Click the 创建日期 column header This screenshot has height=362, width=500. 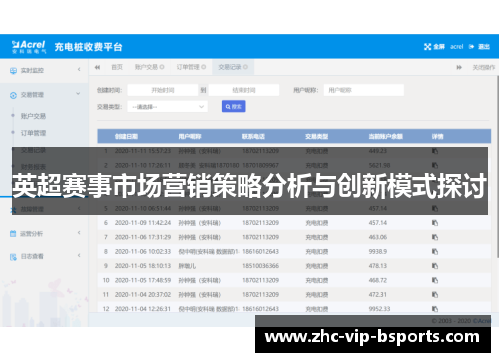pyautogui.click(x=126, y=136)
